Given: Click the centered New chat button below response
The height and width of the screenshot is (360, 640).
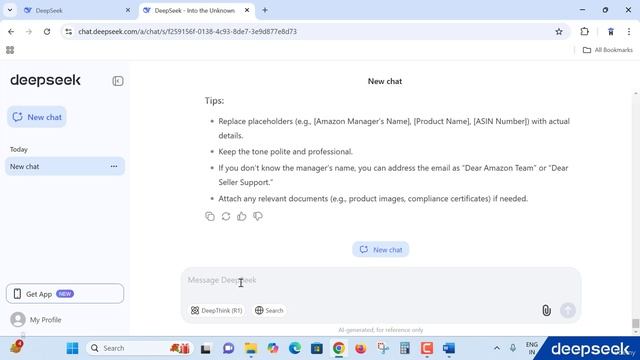Looking at the screenshot, I should [x=380, y=249].
